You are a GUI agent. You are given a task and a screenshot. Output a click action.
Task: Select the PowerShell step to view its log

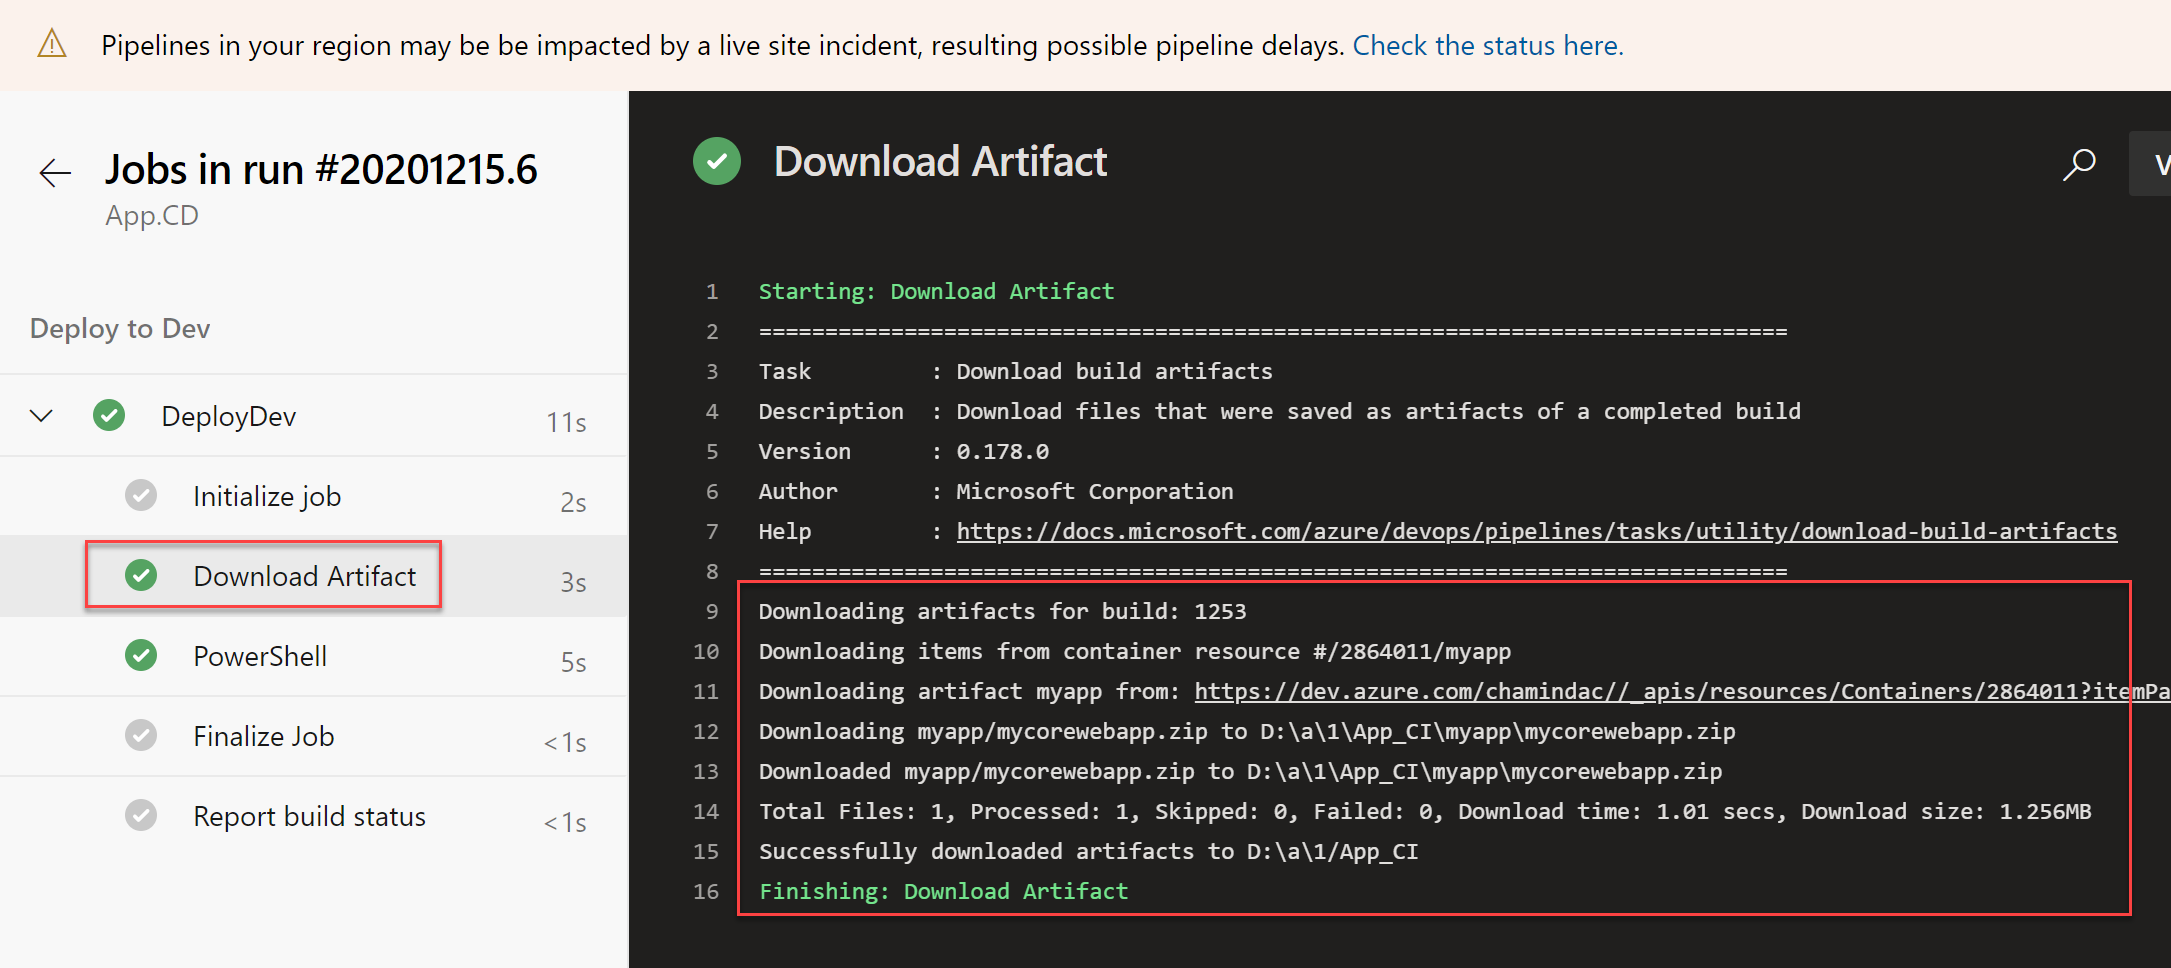pyautogui.click(x=261, y=655)
